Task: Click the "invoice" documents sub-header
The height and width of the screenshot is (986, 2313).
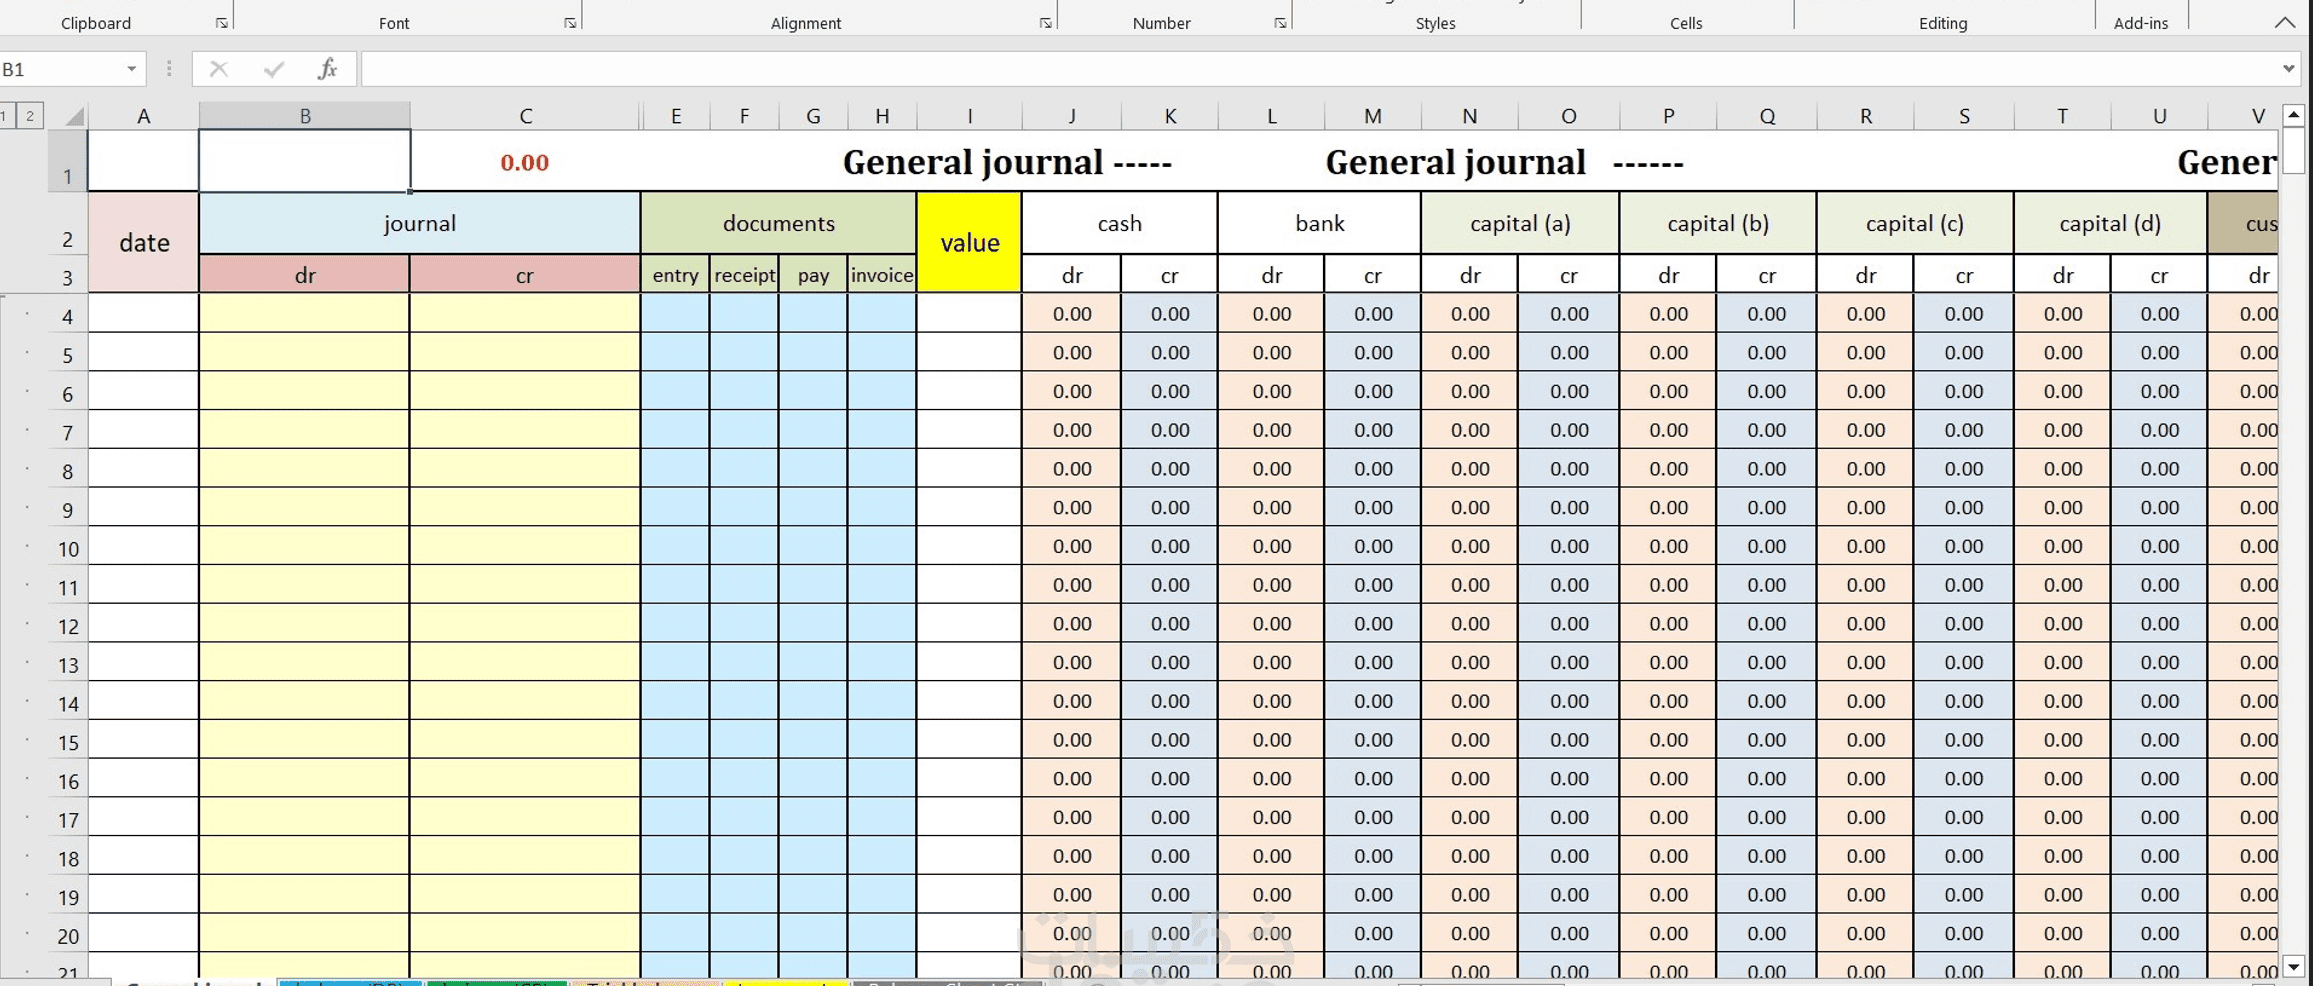Action: click(x=882, y=275)
